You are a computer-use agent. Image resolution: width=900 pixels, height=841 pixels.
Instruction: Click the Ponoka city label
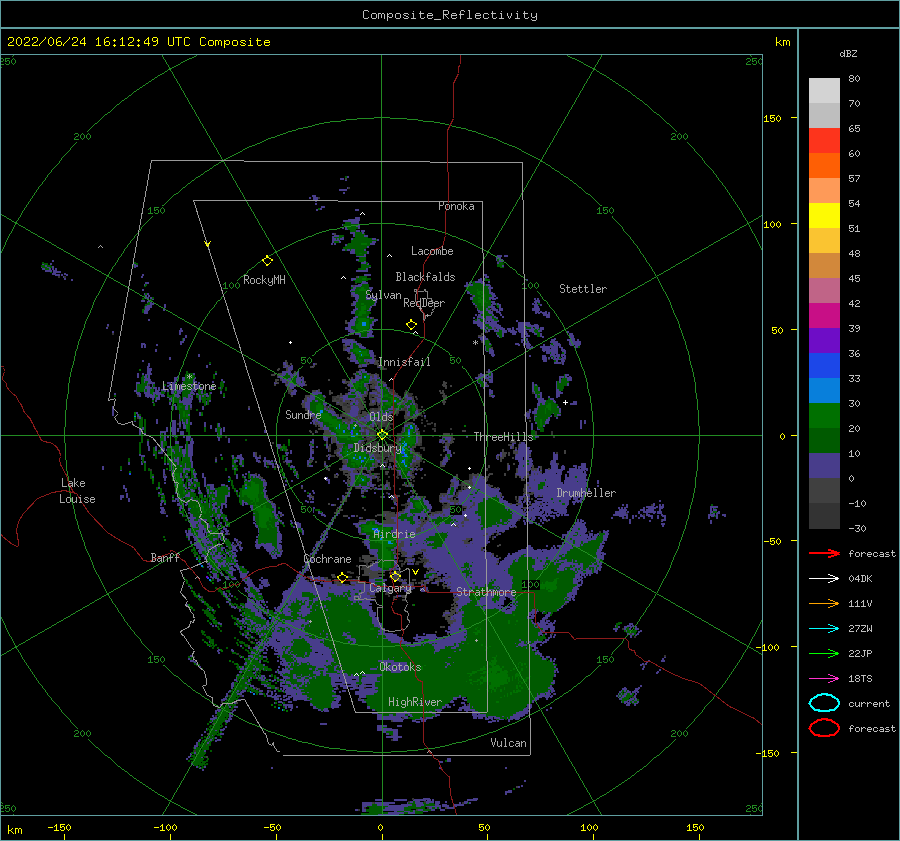pyautogui.click(x=456, y=206)
